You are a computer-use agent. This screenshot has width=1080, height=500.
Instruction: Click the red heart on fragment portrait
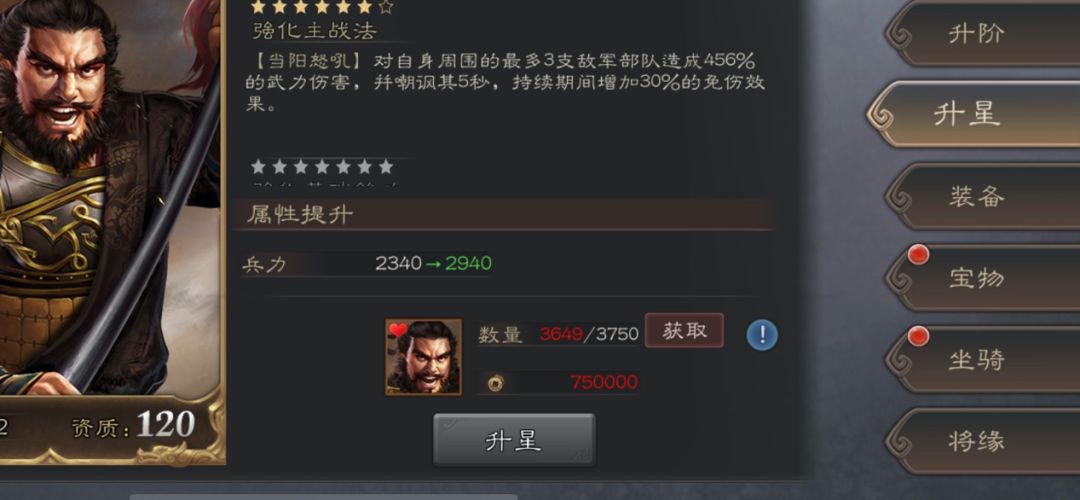[397, 330]
